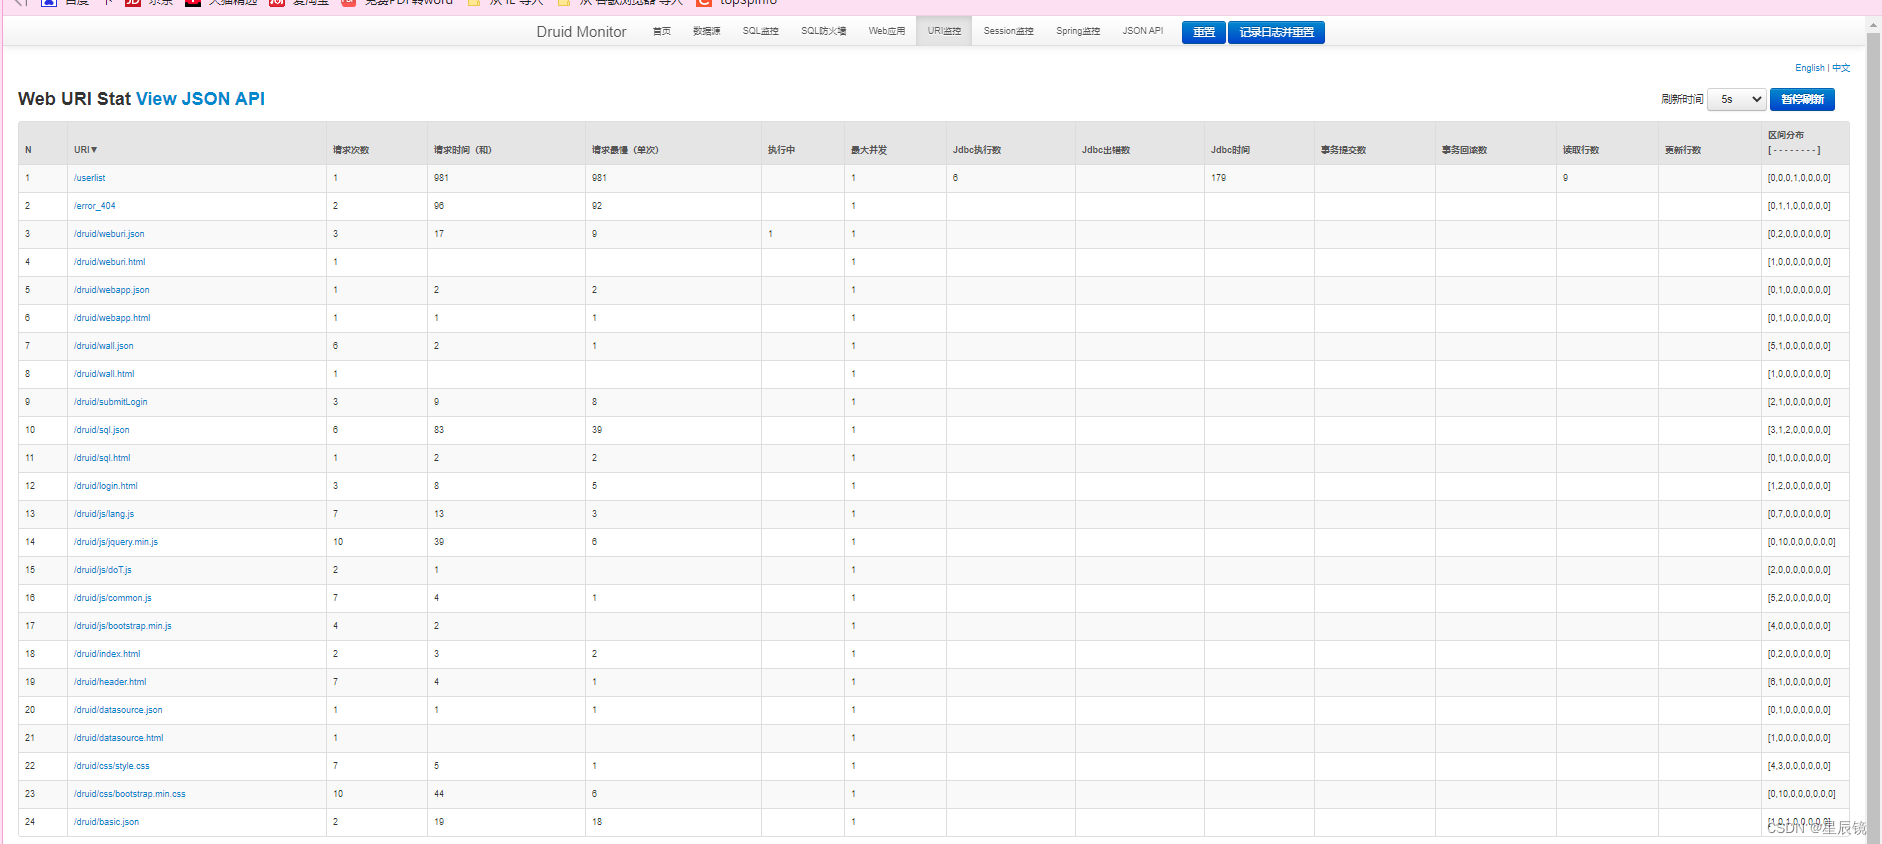Open the SQL监控 tab
This screenshot has height=844, width=1882.
click(x=760, y=31)
